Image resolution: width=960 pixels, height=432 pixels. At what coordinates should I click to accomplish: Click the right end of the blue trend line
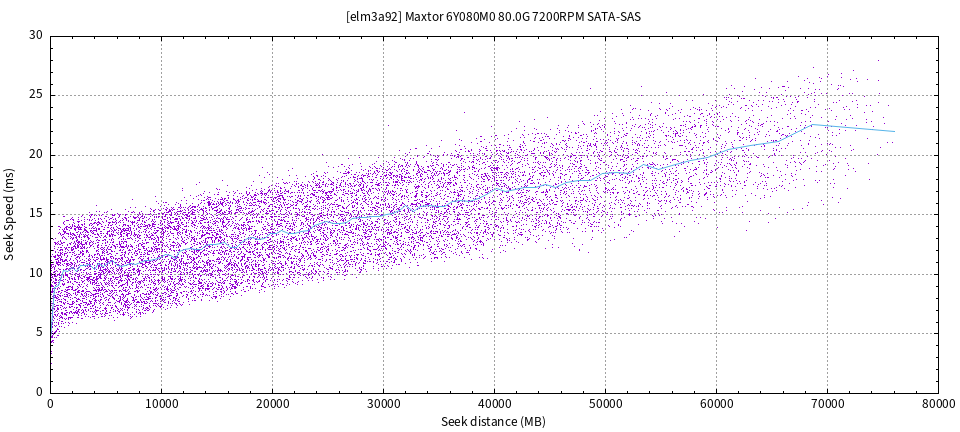(x=893, y=131)
